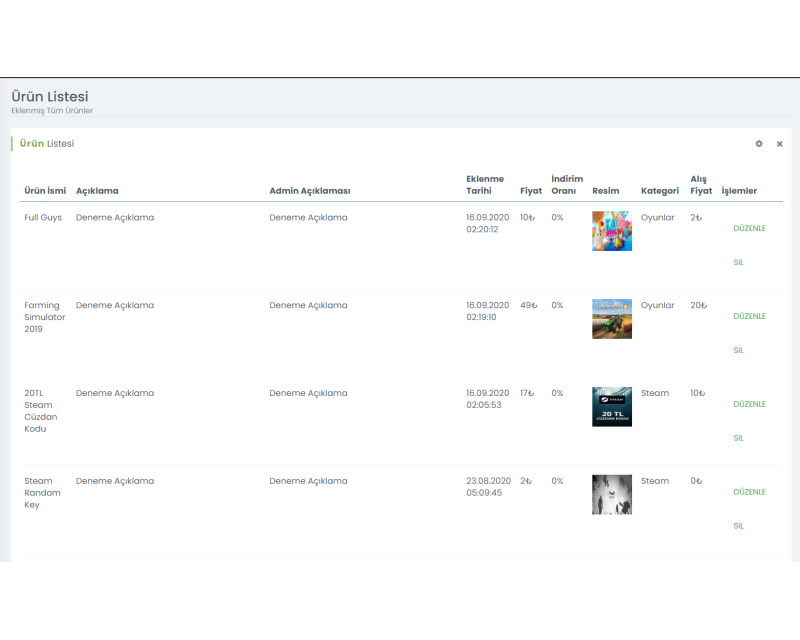
Task: Click the Eklenme Tarihi column header
Action: pyautogui.click(x=485, y=185)
